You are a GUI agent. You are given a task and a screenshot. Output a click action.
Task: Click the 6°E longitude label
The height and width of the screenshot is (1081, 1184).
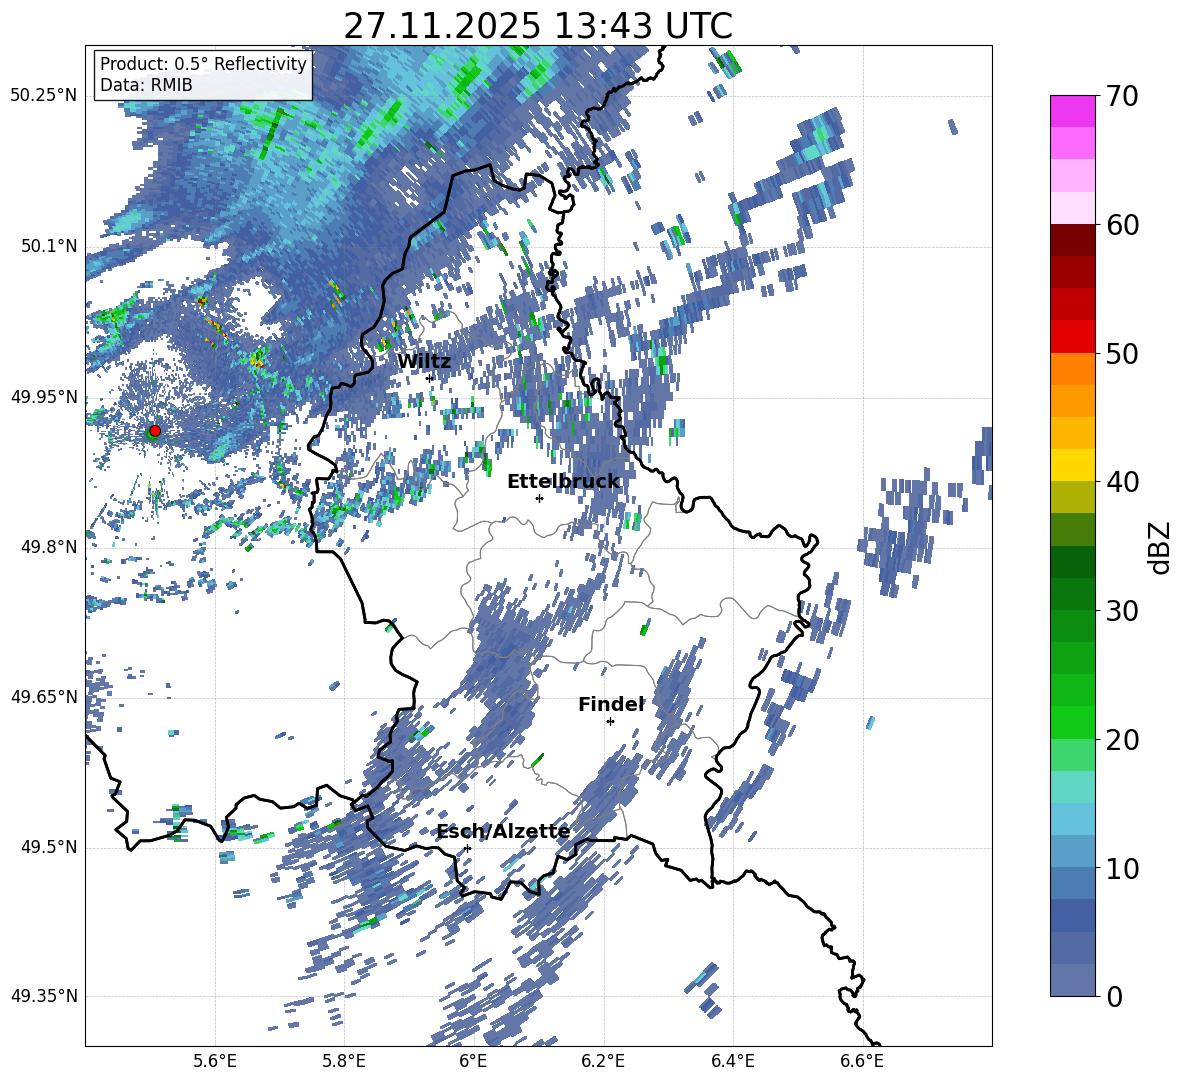(473, 1061)
